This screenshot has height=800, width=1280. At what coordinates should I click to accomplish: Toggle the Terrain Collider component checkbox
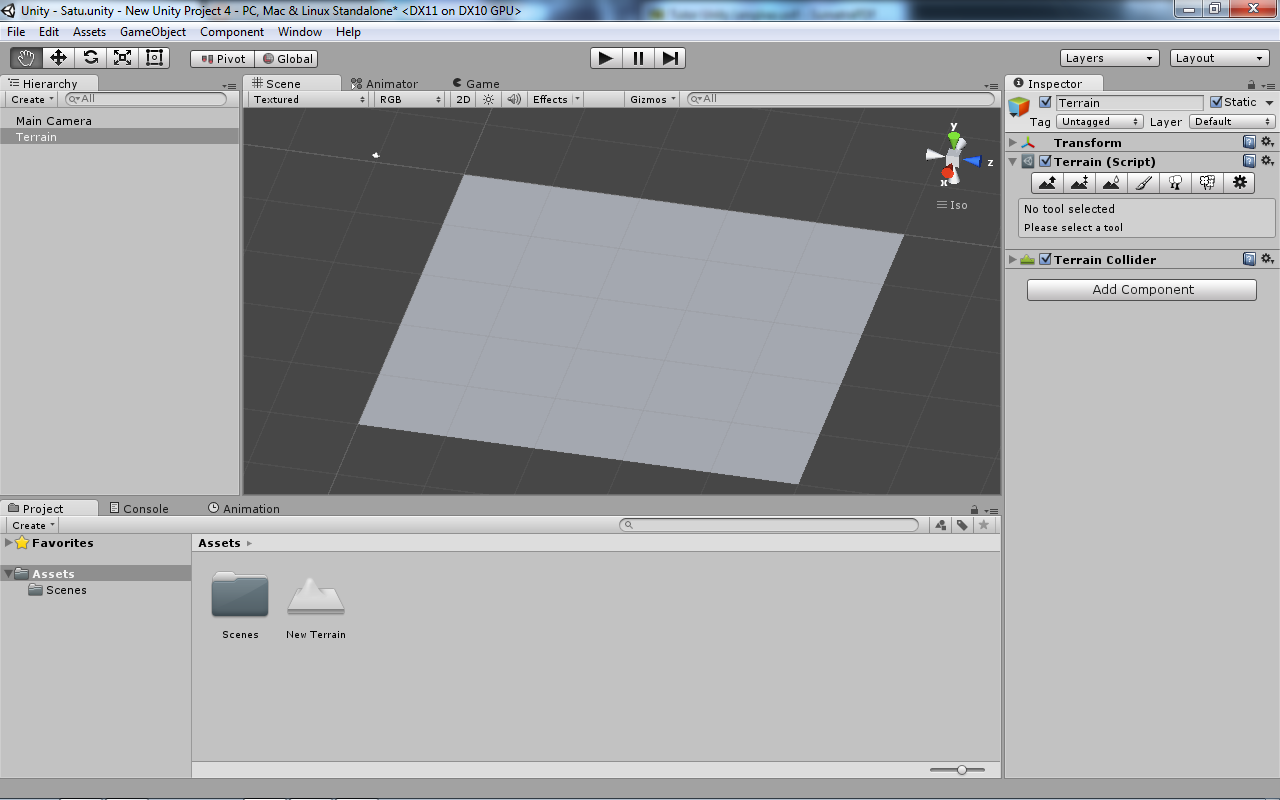click(x=1045, y=259)
